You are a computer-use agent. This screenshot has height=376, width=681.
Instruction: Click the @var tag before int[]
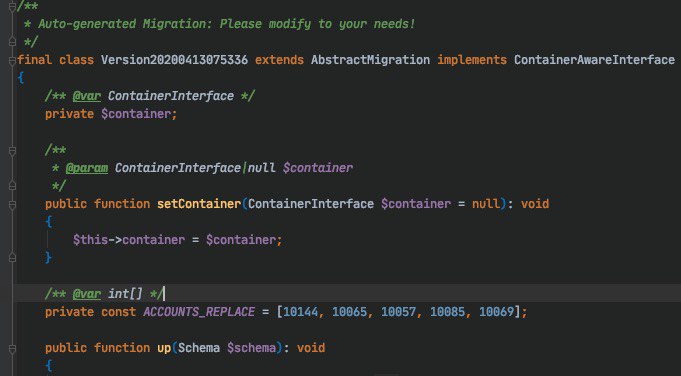[x=86, y=294]
